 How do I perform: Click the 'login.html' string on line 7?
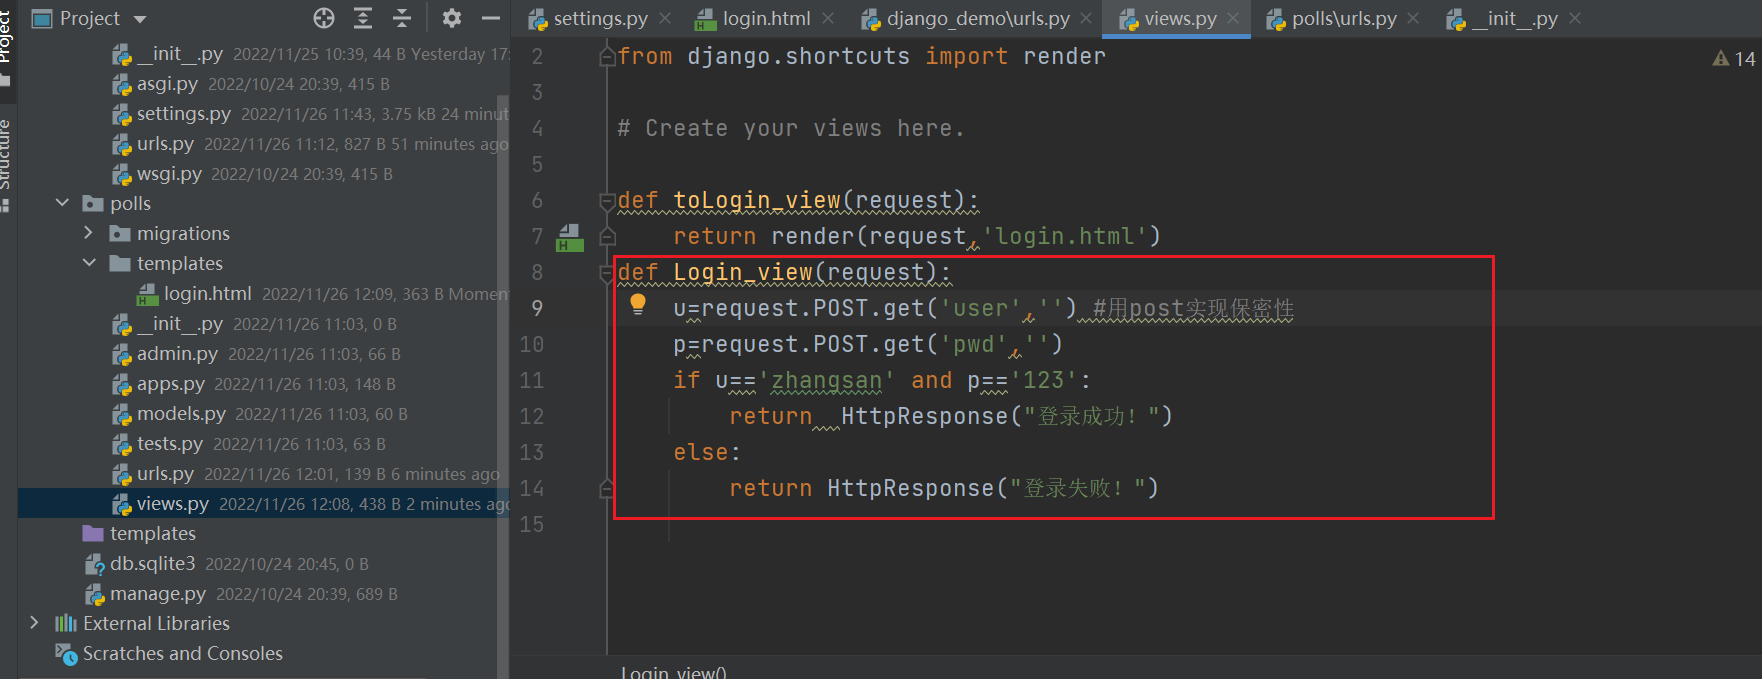pos(1065,236)
